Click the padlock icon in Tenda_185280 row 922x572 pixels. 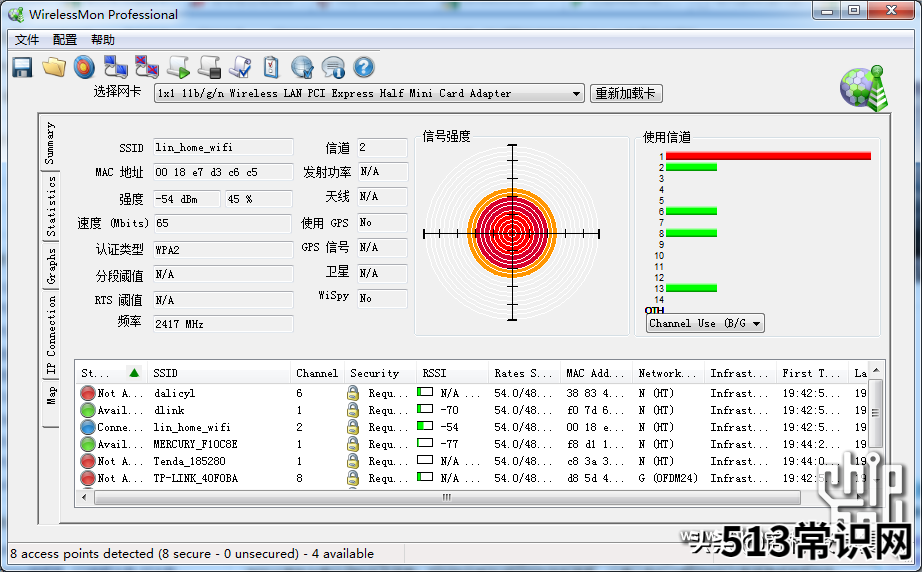(x=353, y=461)
